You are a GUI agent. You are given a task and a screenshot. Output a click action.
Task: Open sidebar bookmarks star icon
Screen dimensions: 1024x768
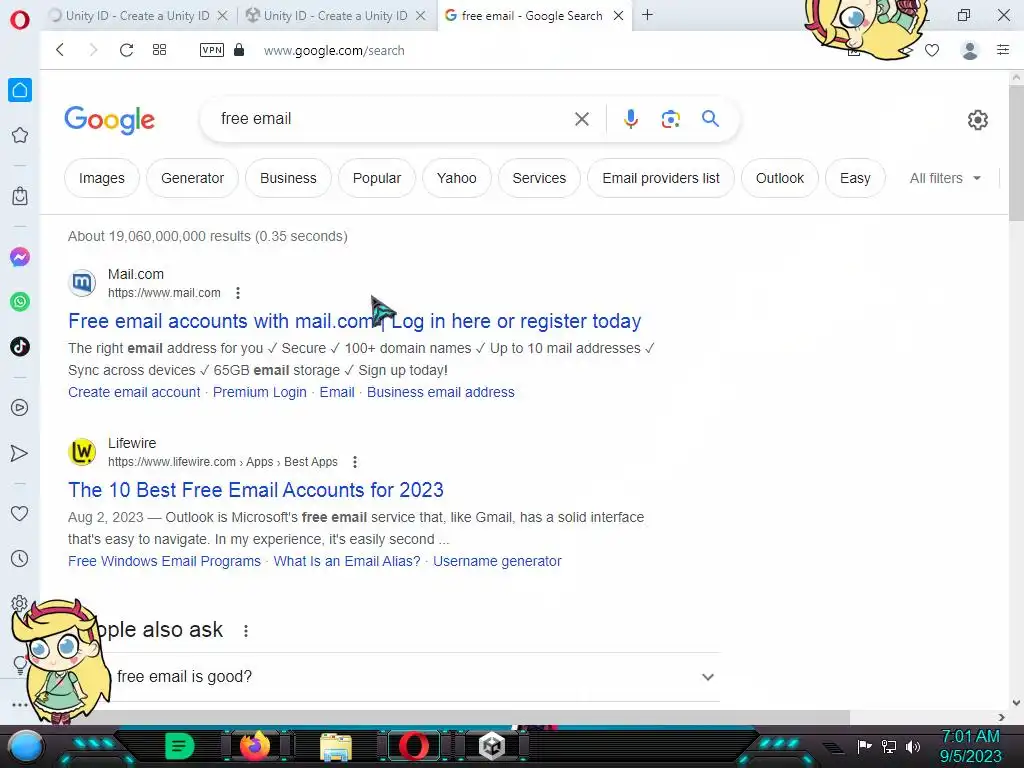20,135
